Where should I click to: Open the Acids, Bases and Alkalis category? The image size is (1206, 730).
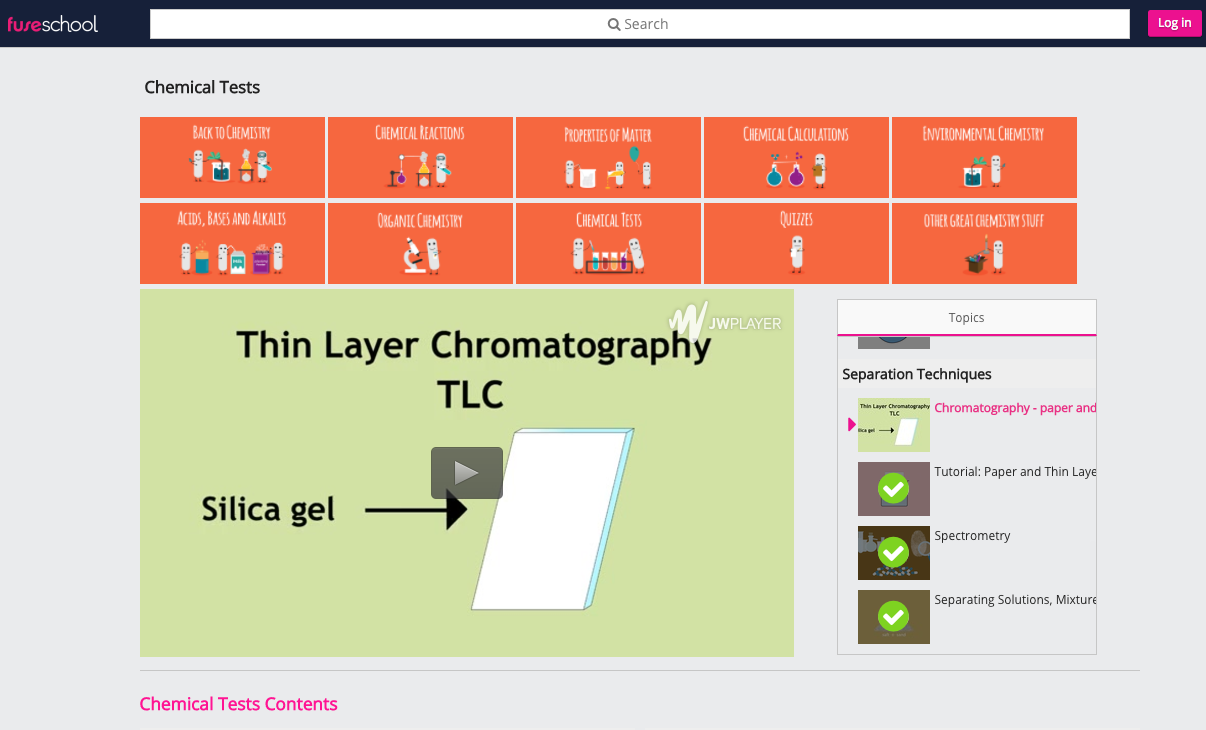(x=232, y=243)
